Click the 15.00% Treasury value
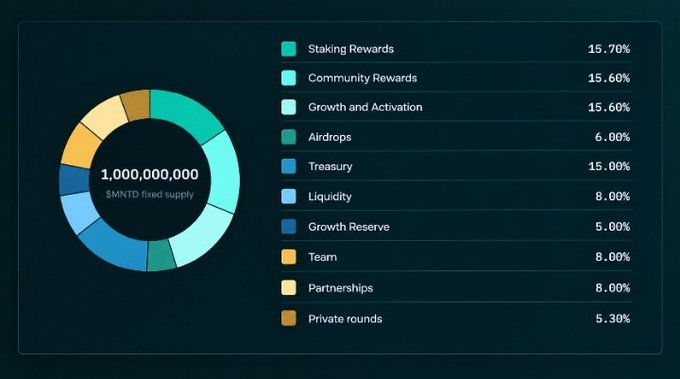The height and width of the screenshot is (379, 680). (609, 167)
